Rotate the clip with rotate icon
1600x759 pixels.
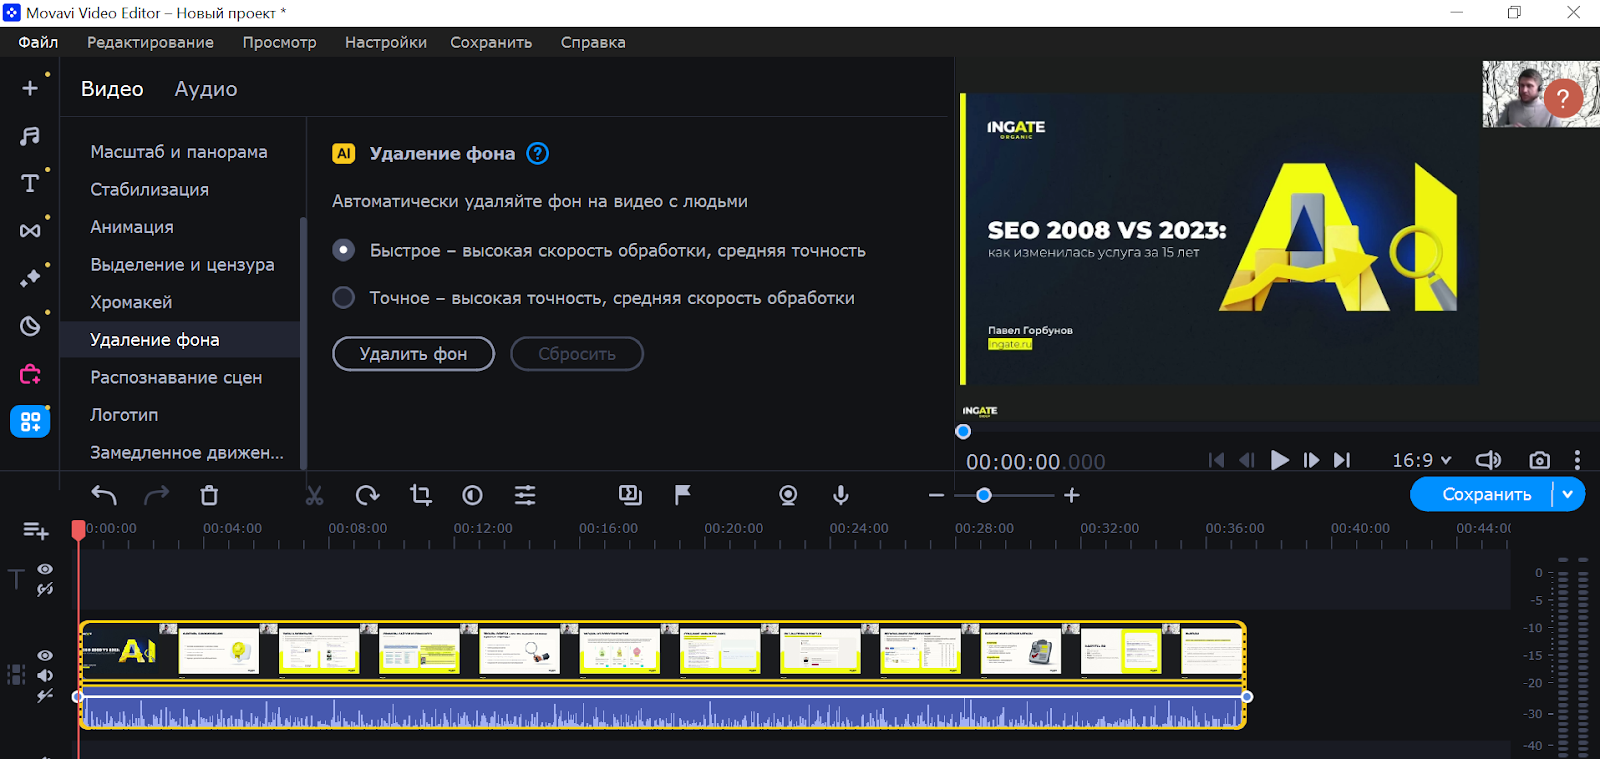367,495
